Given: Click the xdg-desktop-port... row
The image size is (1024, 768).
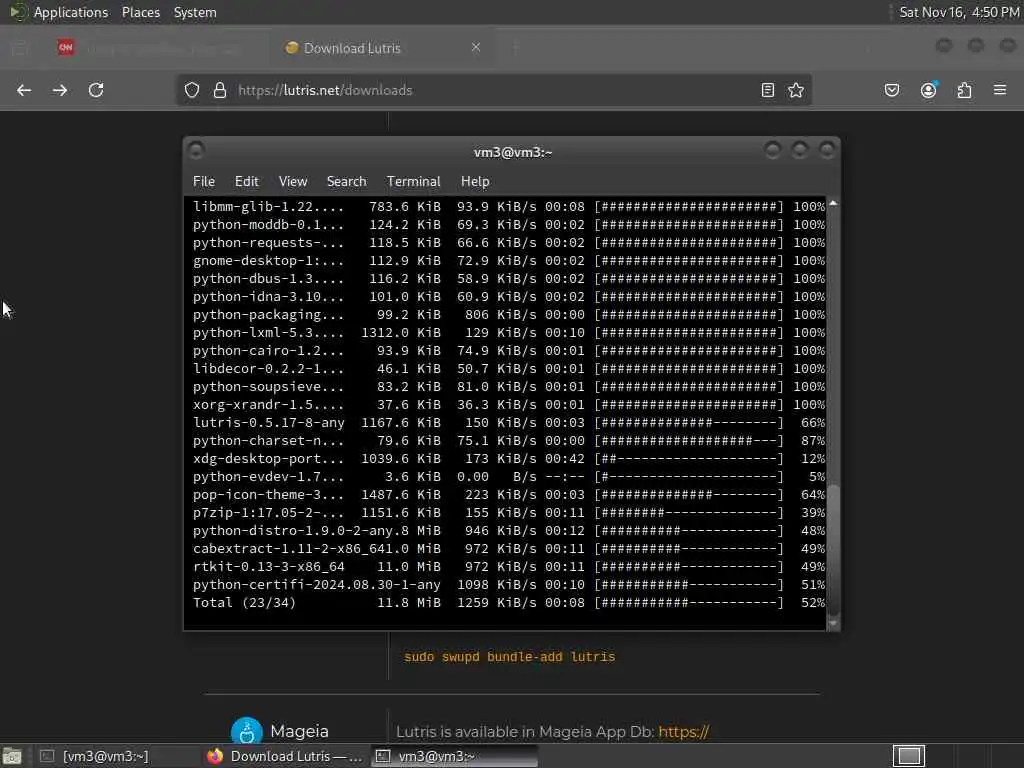Looking at the screenshot, I should tap(509, 458).
